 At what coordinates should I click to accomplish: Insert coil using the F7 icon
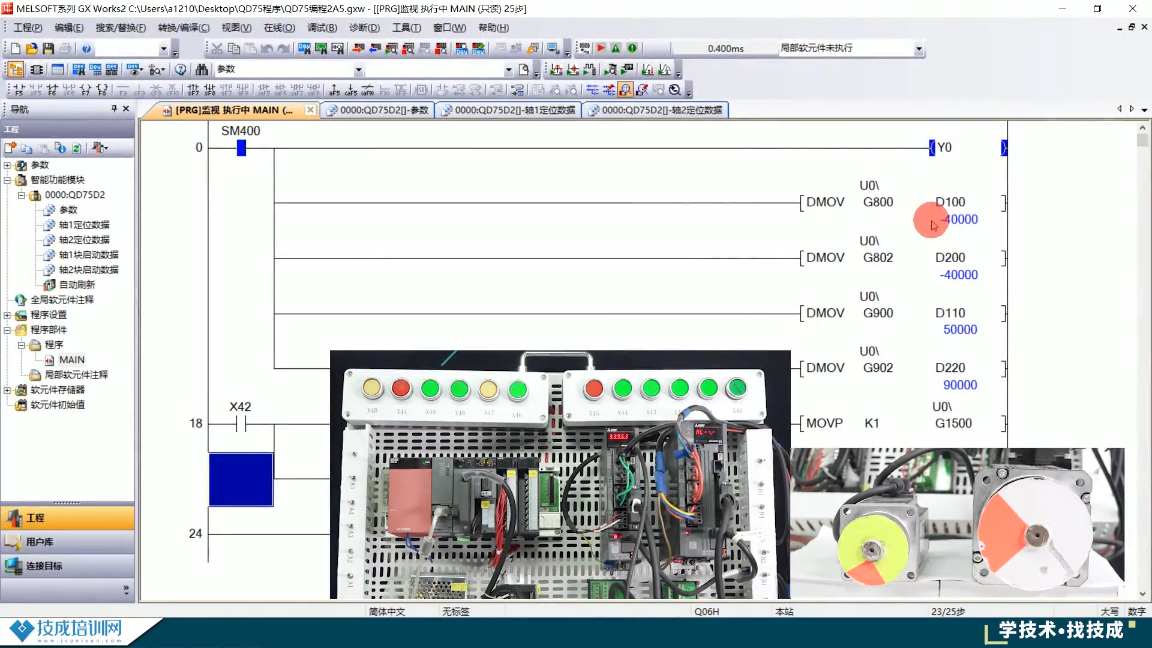click(x=85, y=90)
